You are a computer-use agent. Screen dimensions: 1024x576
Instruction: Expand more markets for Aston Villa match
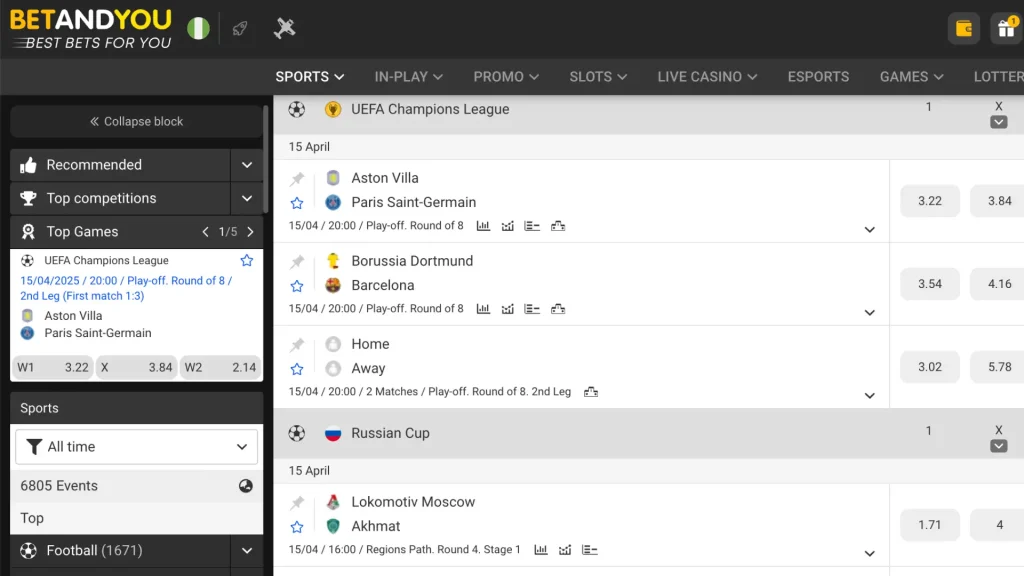coord(869,230)
